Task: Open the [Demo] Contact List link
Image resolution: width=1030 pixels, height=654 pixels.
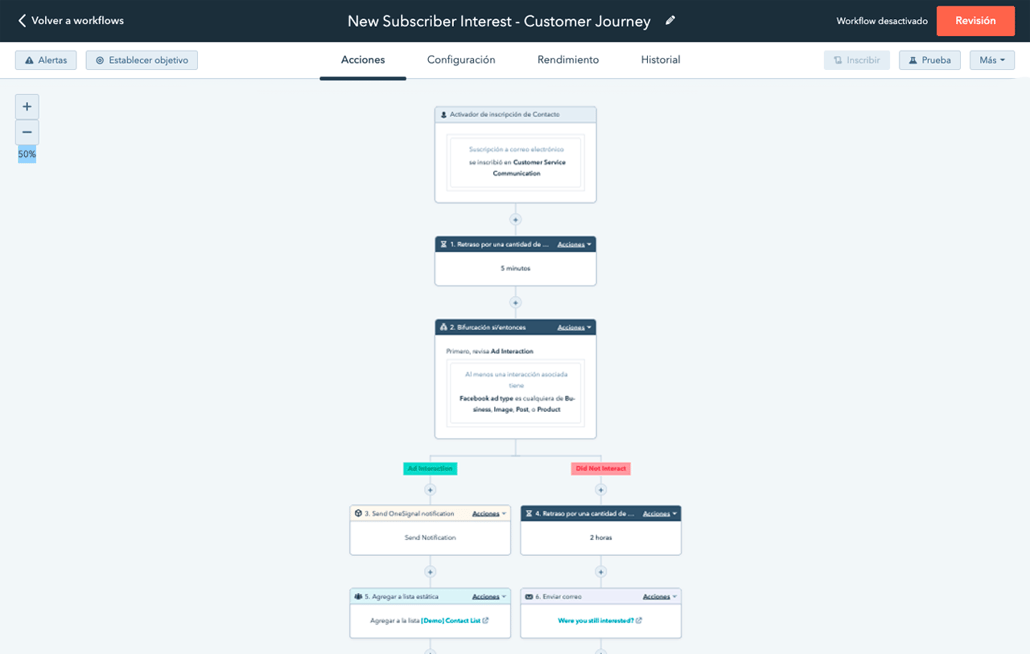Action: [x=451, y=621]
